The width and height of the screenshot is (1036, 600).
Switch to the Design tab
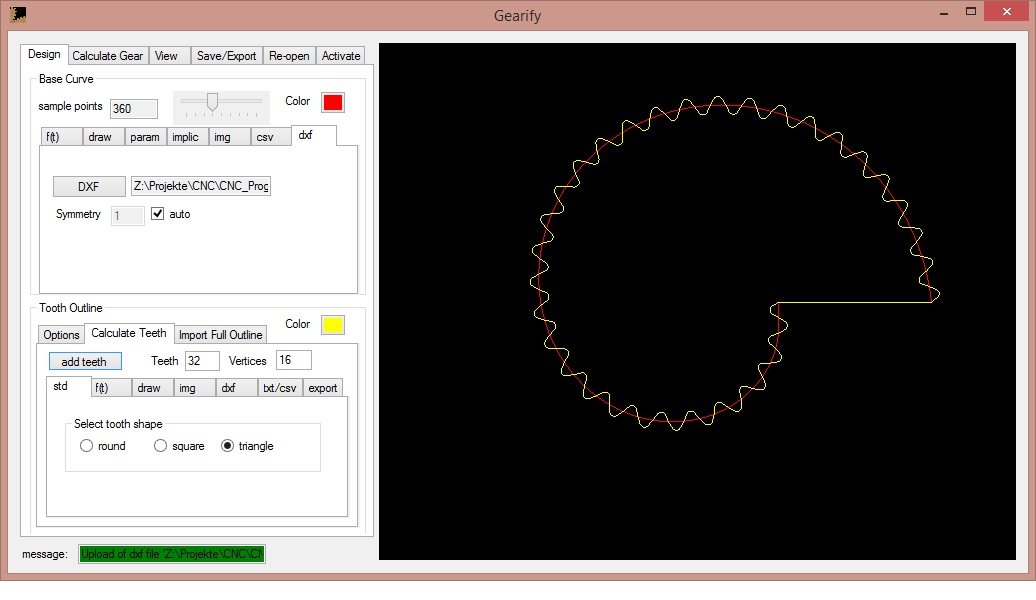point(44,54)
